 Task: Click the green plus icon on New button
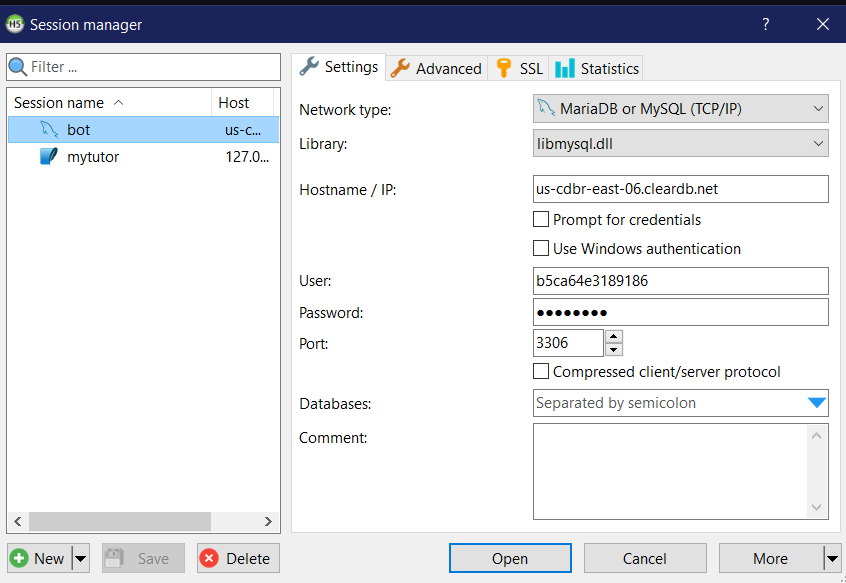coord(19,558)
